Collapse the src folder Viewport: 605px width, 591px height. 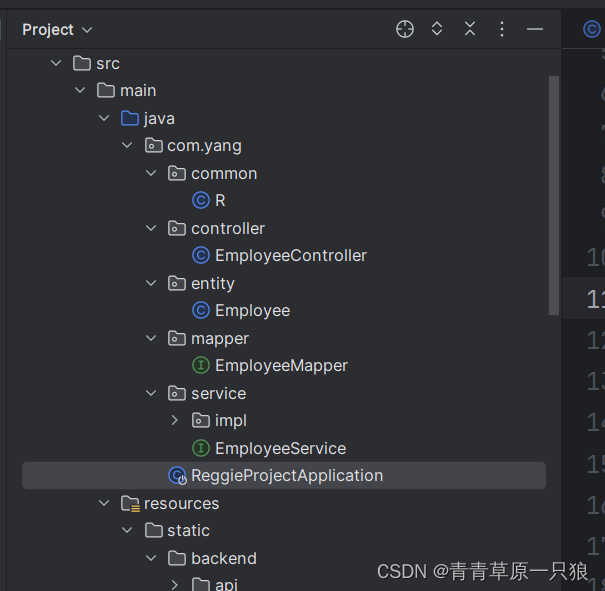[56, 63]
